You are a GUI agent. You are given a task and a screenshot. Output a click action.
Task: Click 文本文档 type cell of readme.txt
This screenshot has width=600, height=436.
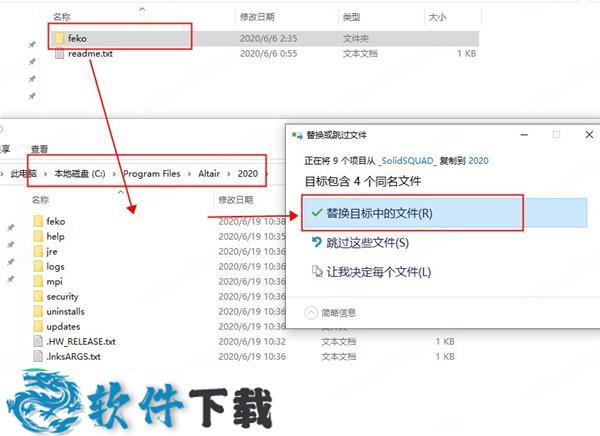(360, 54)
